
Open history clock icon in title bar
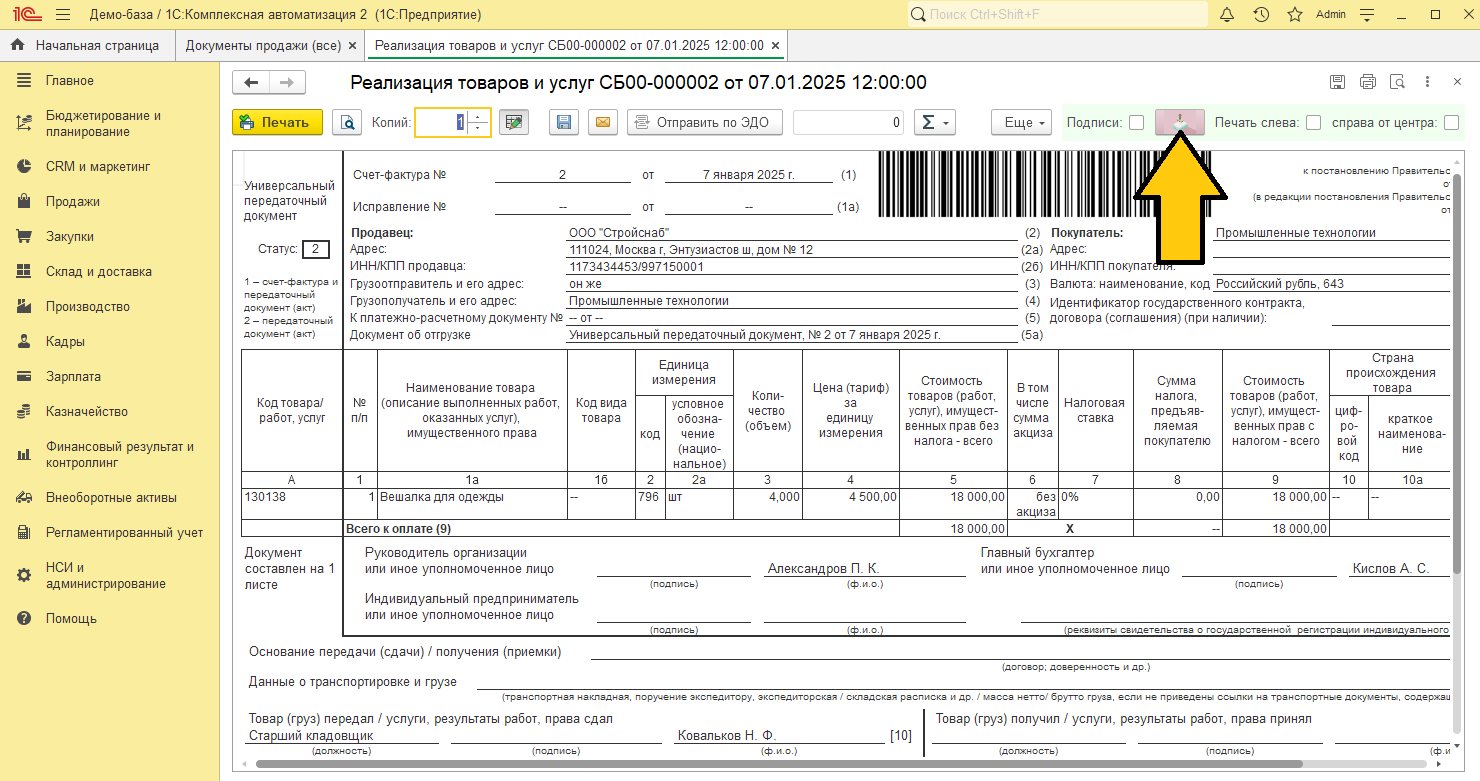(1261, 15)
